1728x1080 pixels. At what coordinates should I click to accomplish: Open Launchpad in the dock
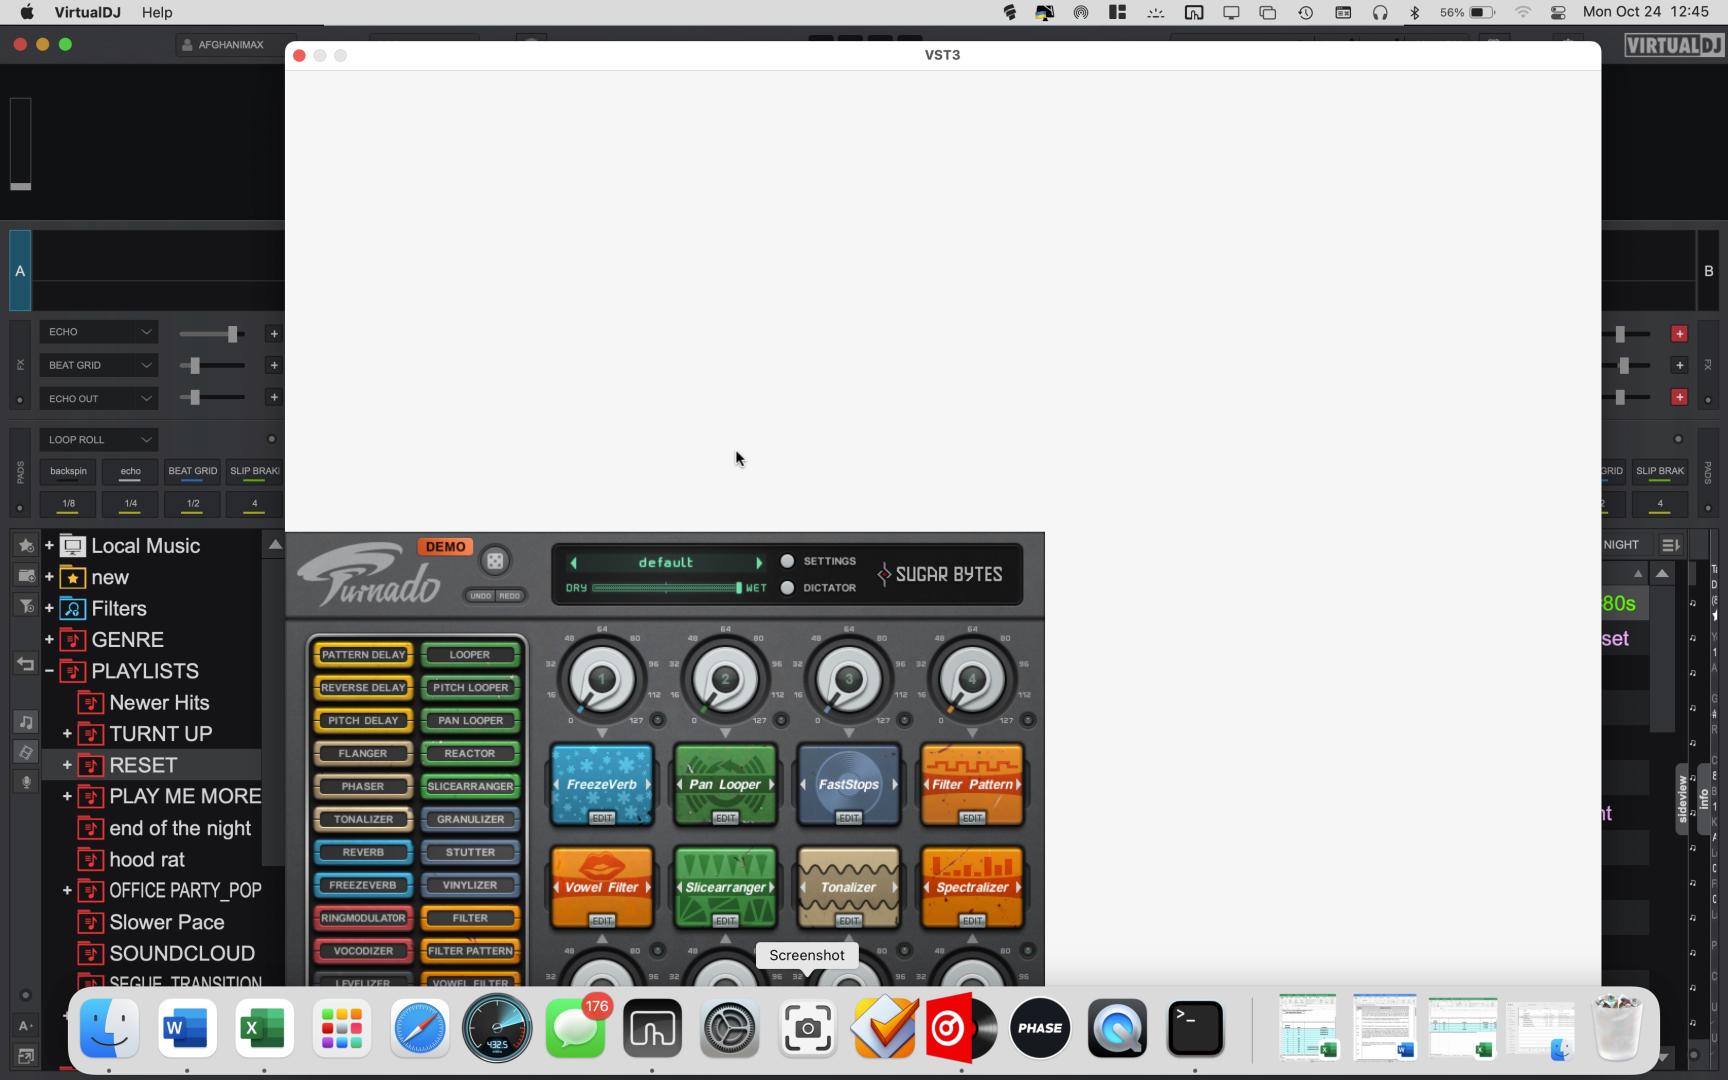pyautogui.click(x=342, y=1028)
